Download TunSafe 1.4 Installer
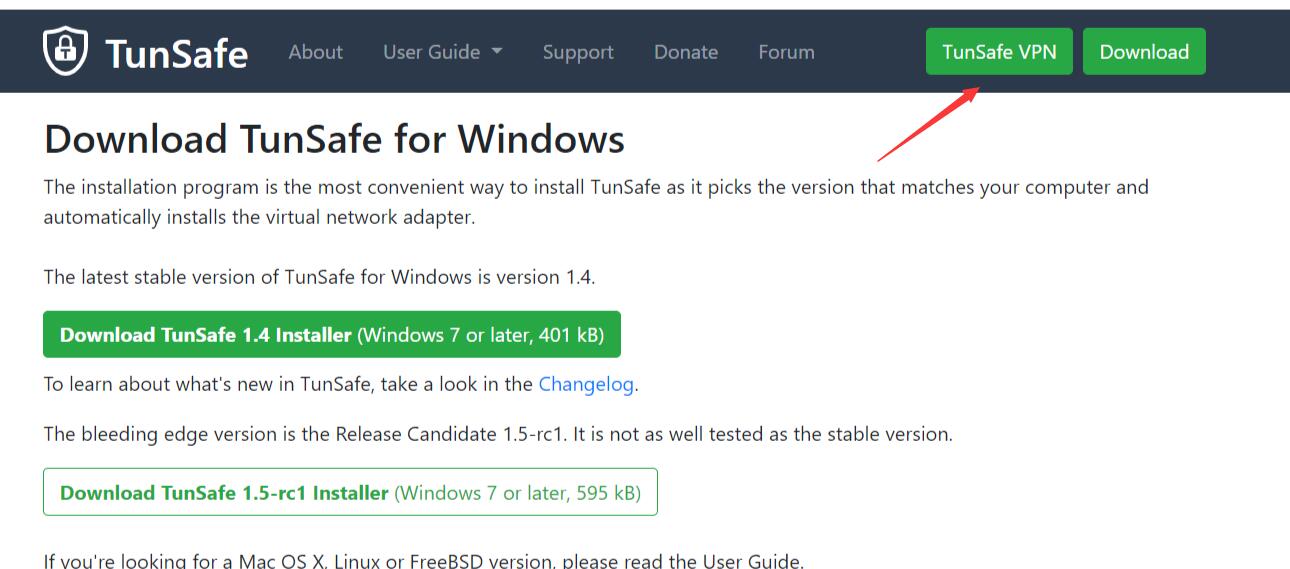The height and width of the screenshot is (569, 1290). [332, 335]
